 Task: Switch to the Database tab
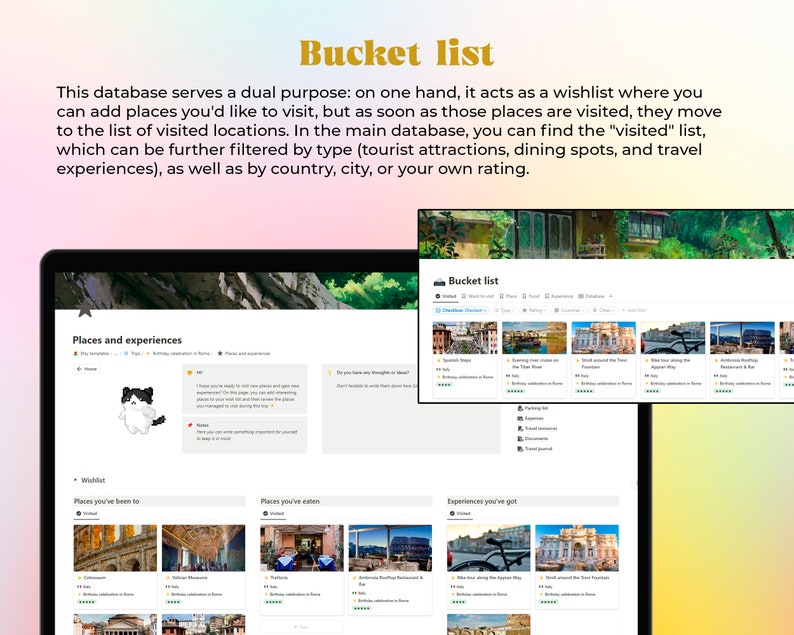pos(591,296)
